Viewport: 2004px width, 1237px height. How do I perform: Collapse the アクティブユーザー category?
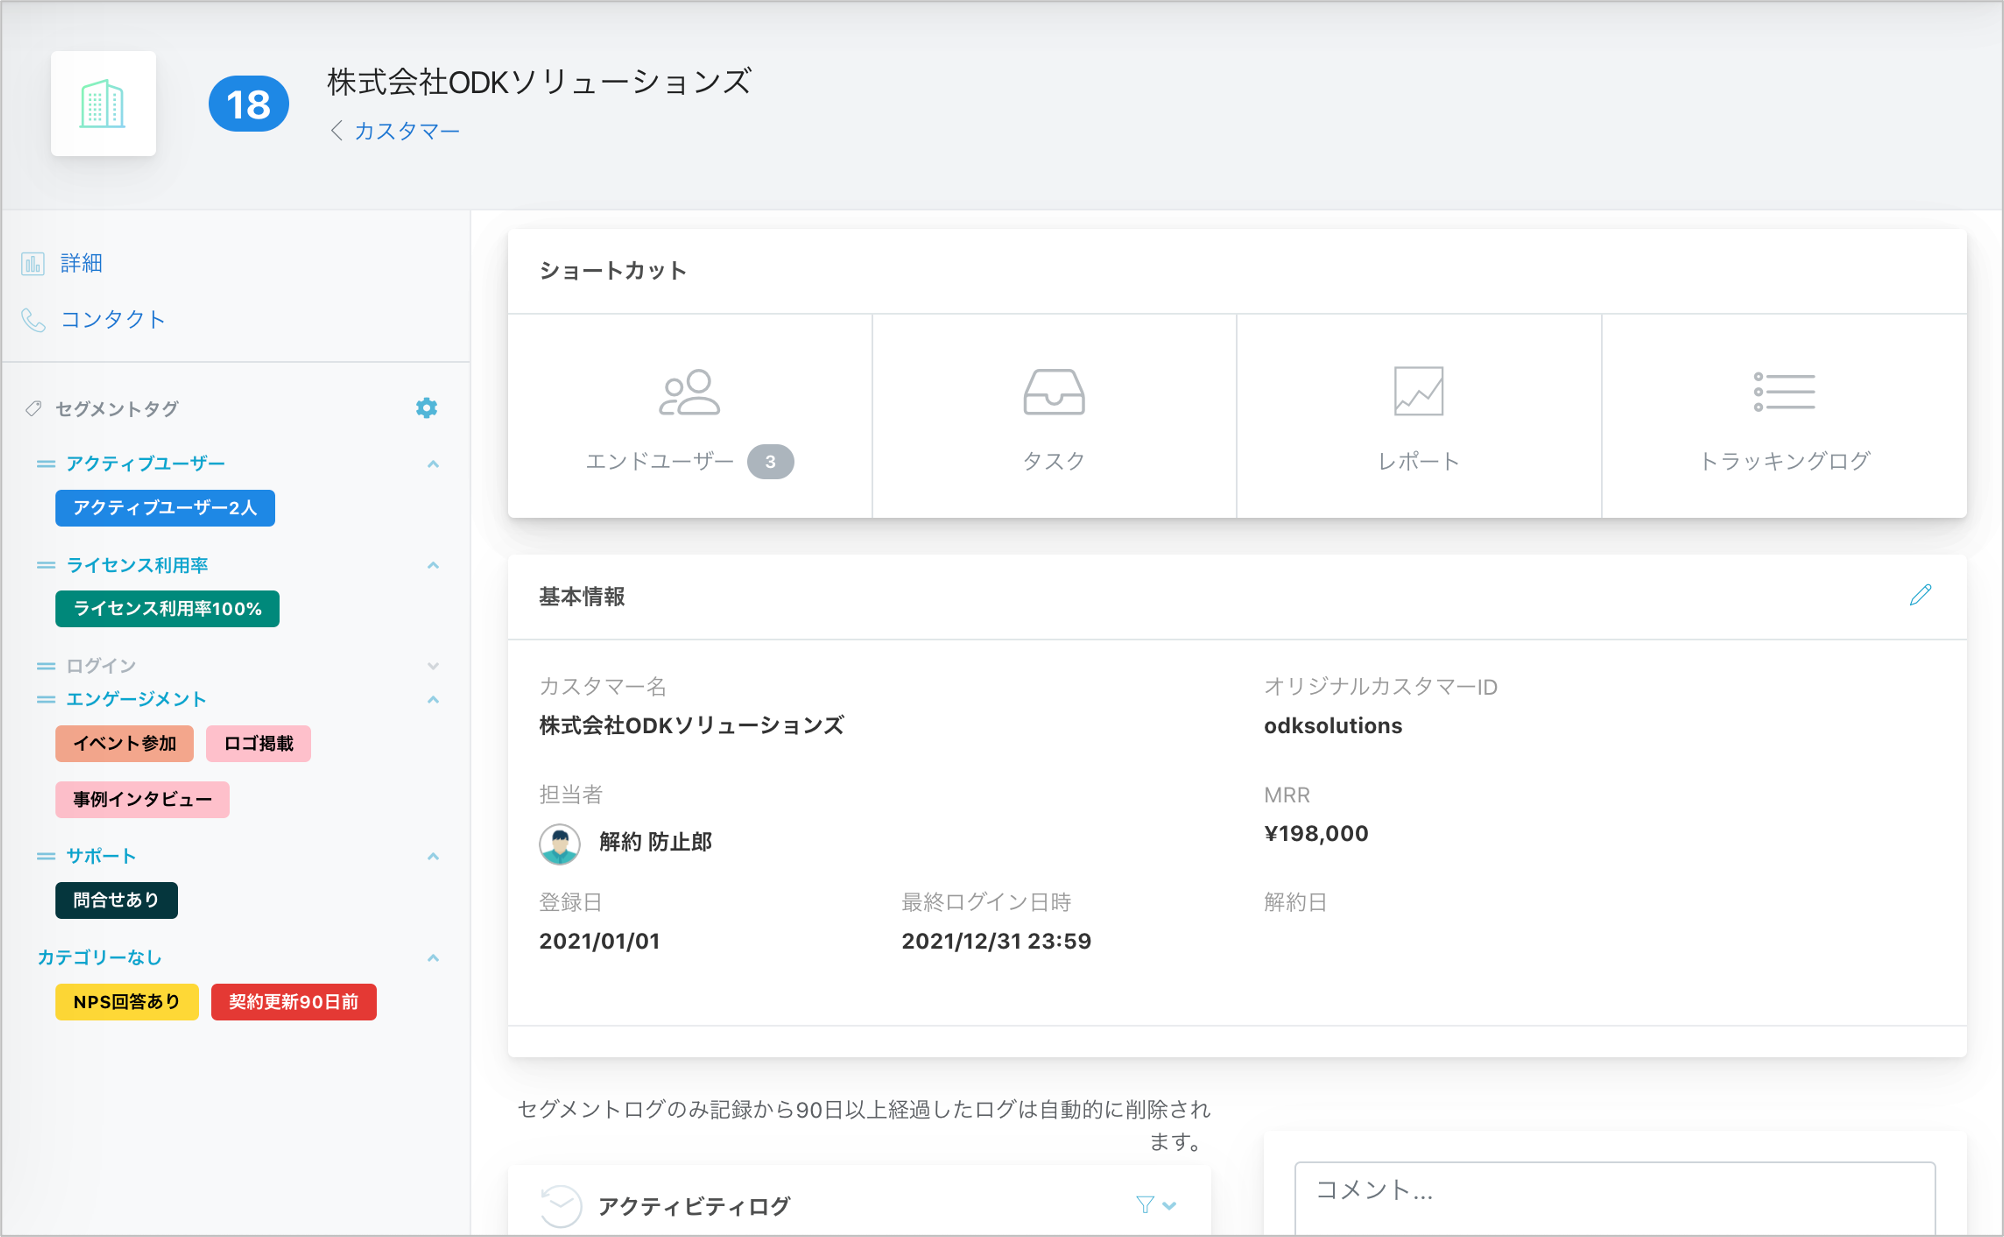point(433,464)
